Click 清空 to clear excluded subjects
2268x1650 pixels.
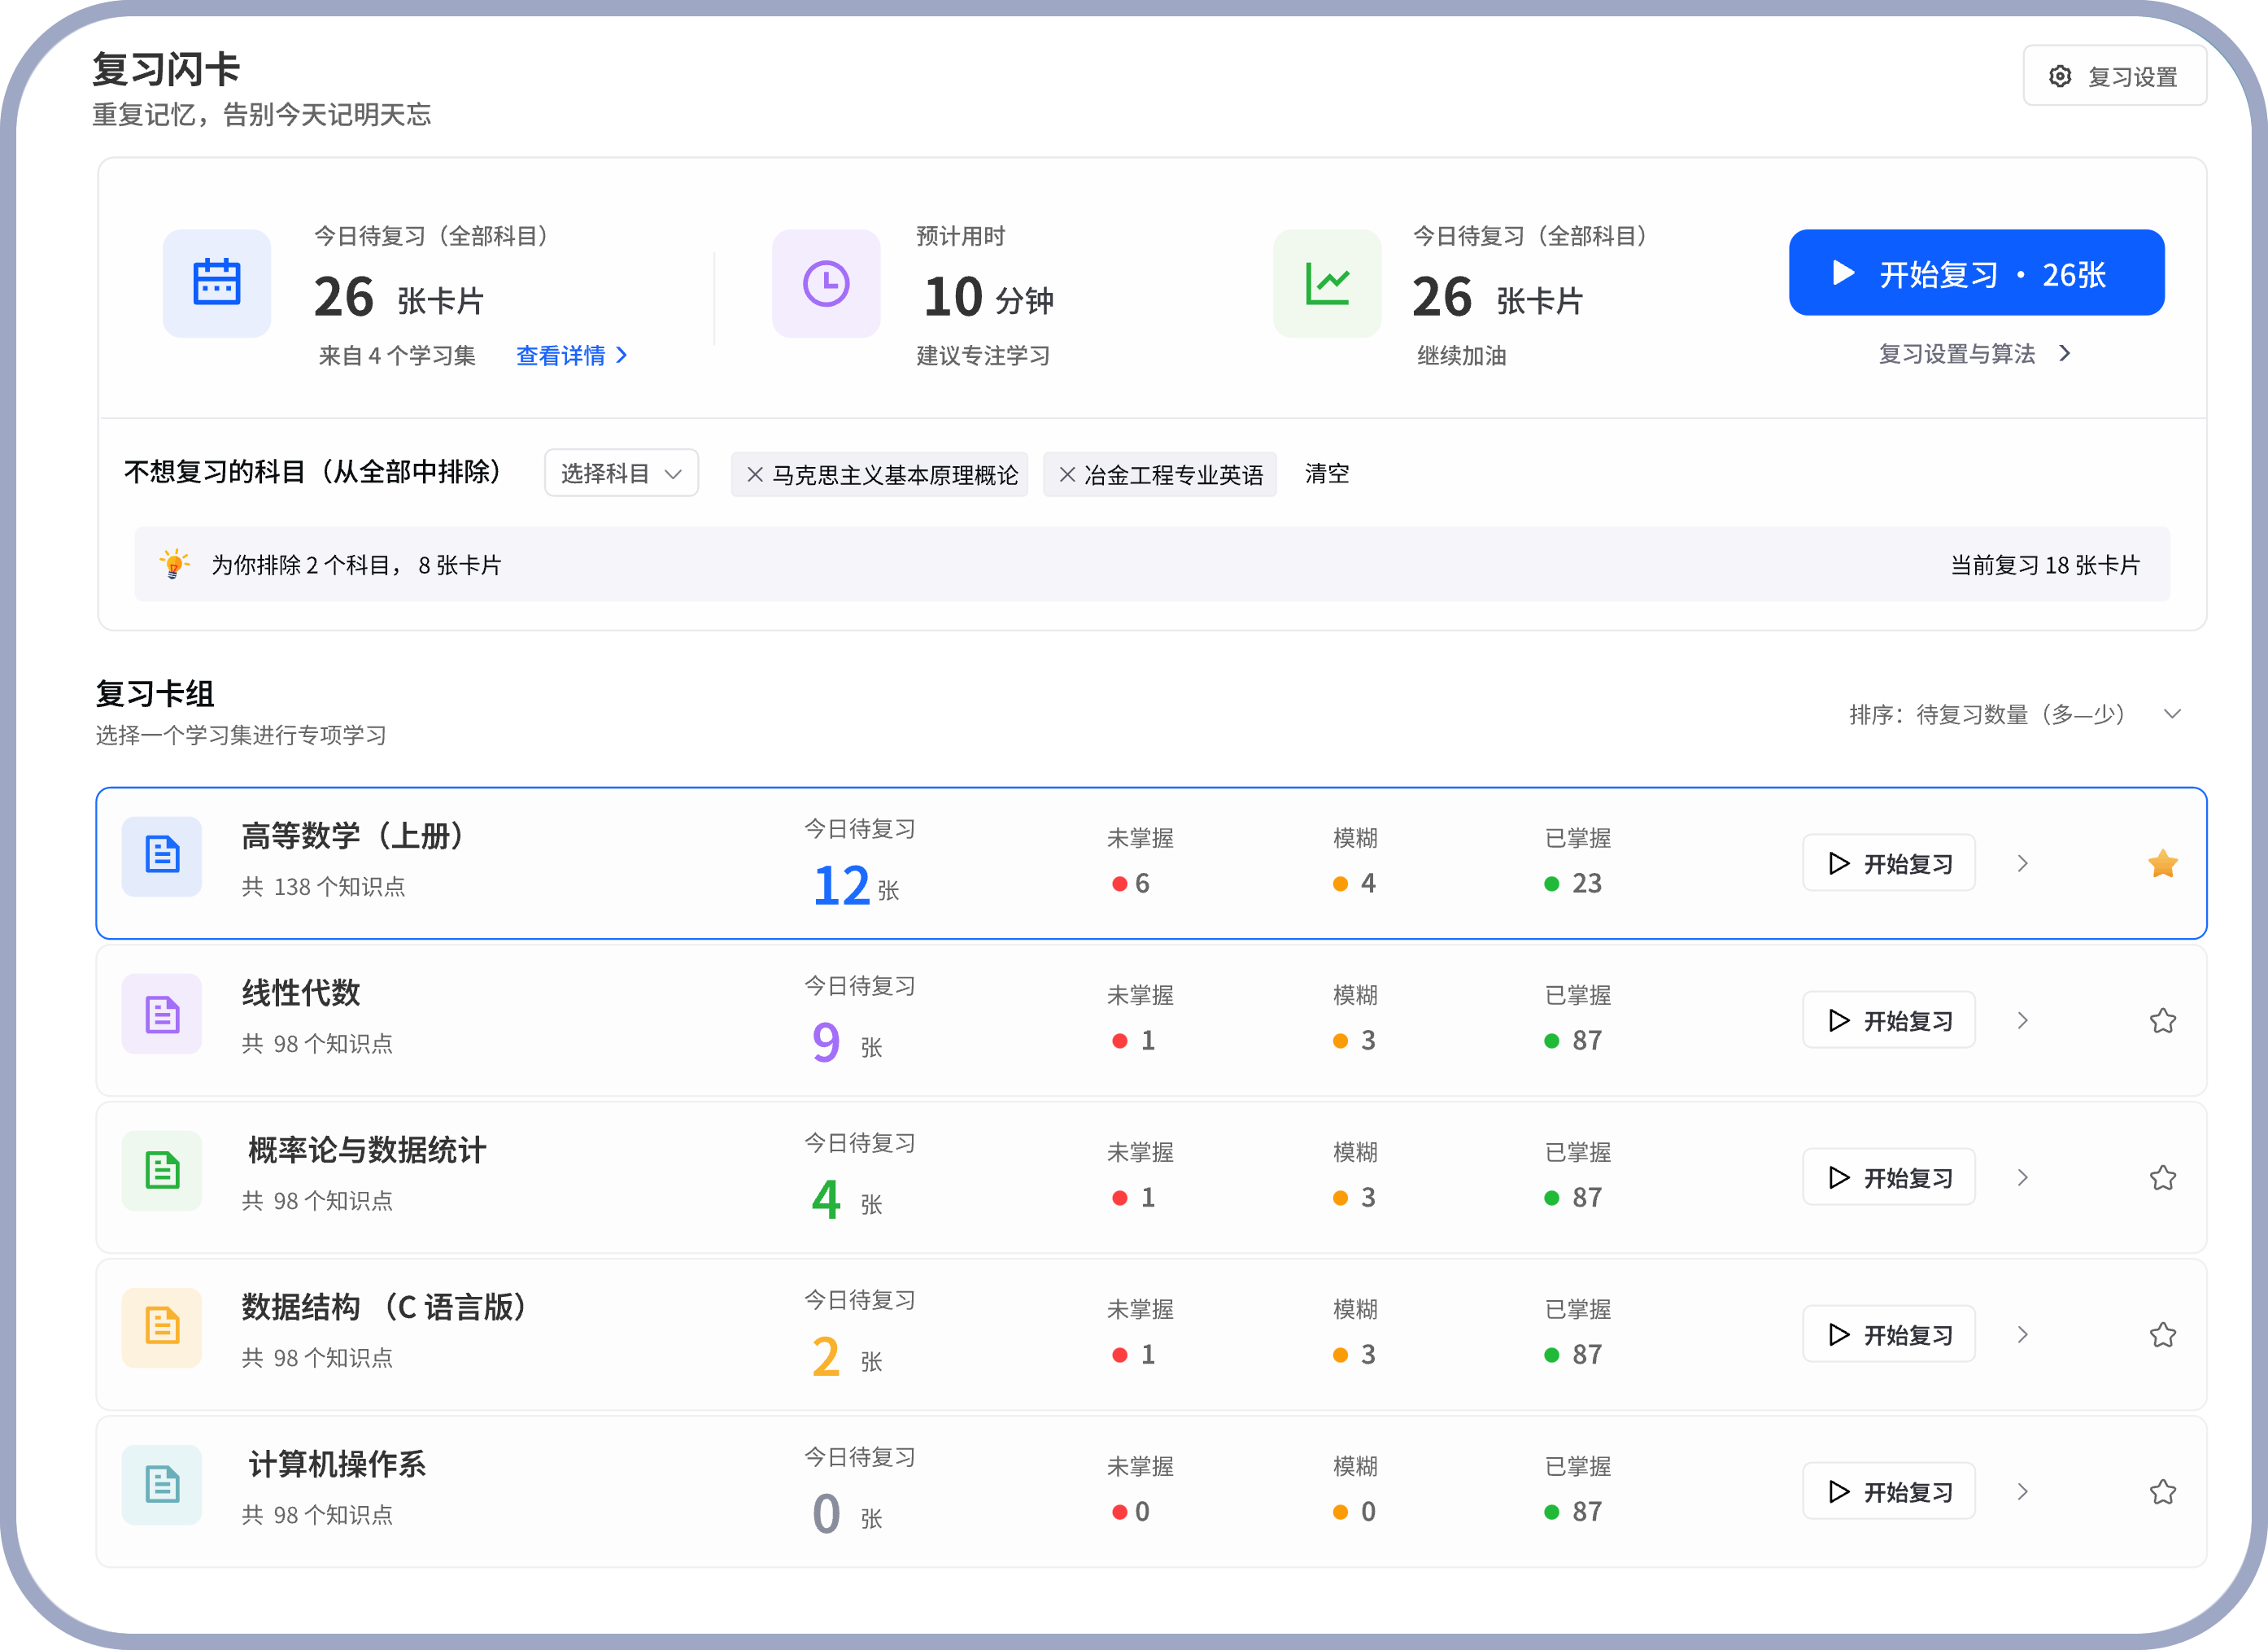click(1327, 473)
